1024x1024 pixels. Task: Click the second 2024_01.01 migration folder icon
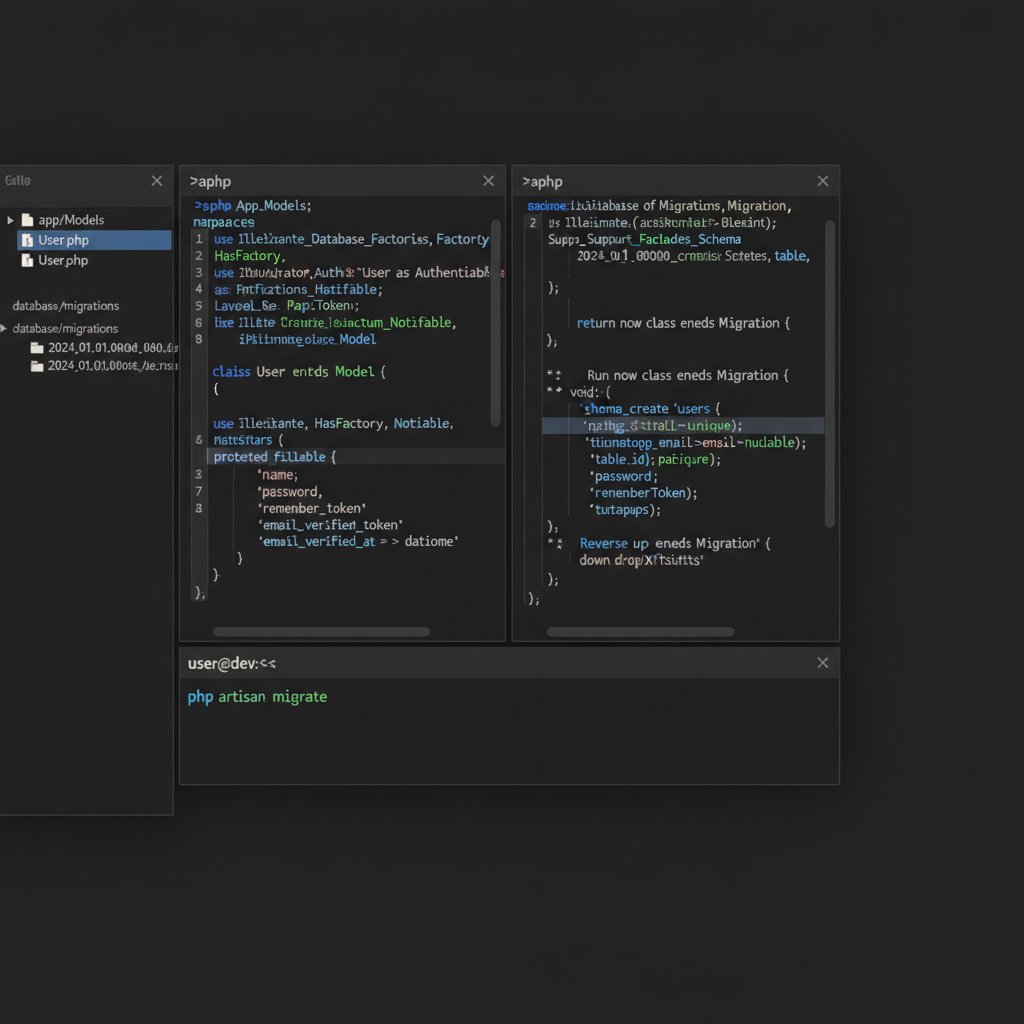[35, 366]
